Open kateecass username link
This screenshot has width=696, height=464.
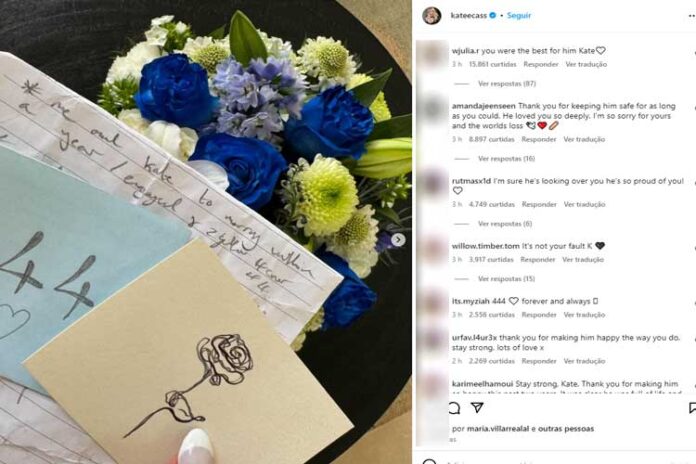coord(469,16)
